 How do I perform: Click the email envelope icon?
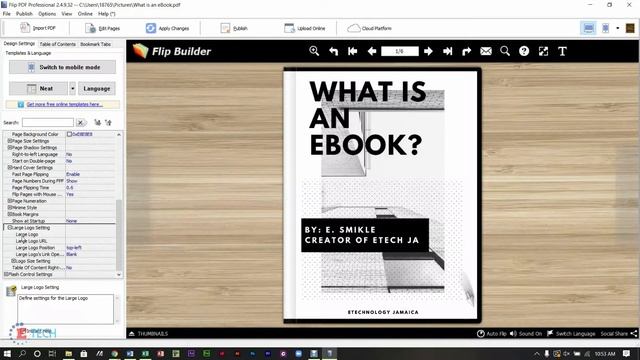click(x=486, y=51)
